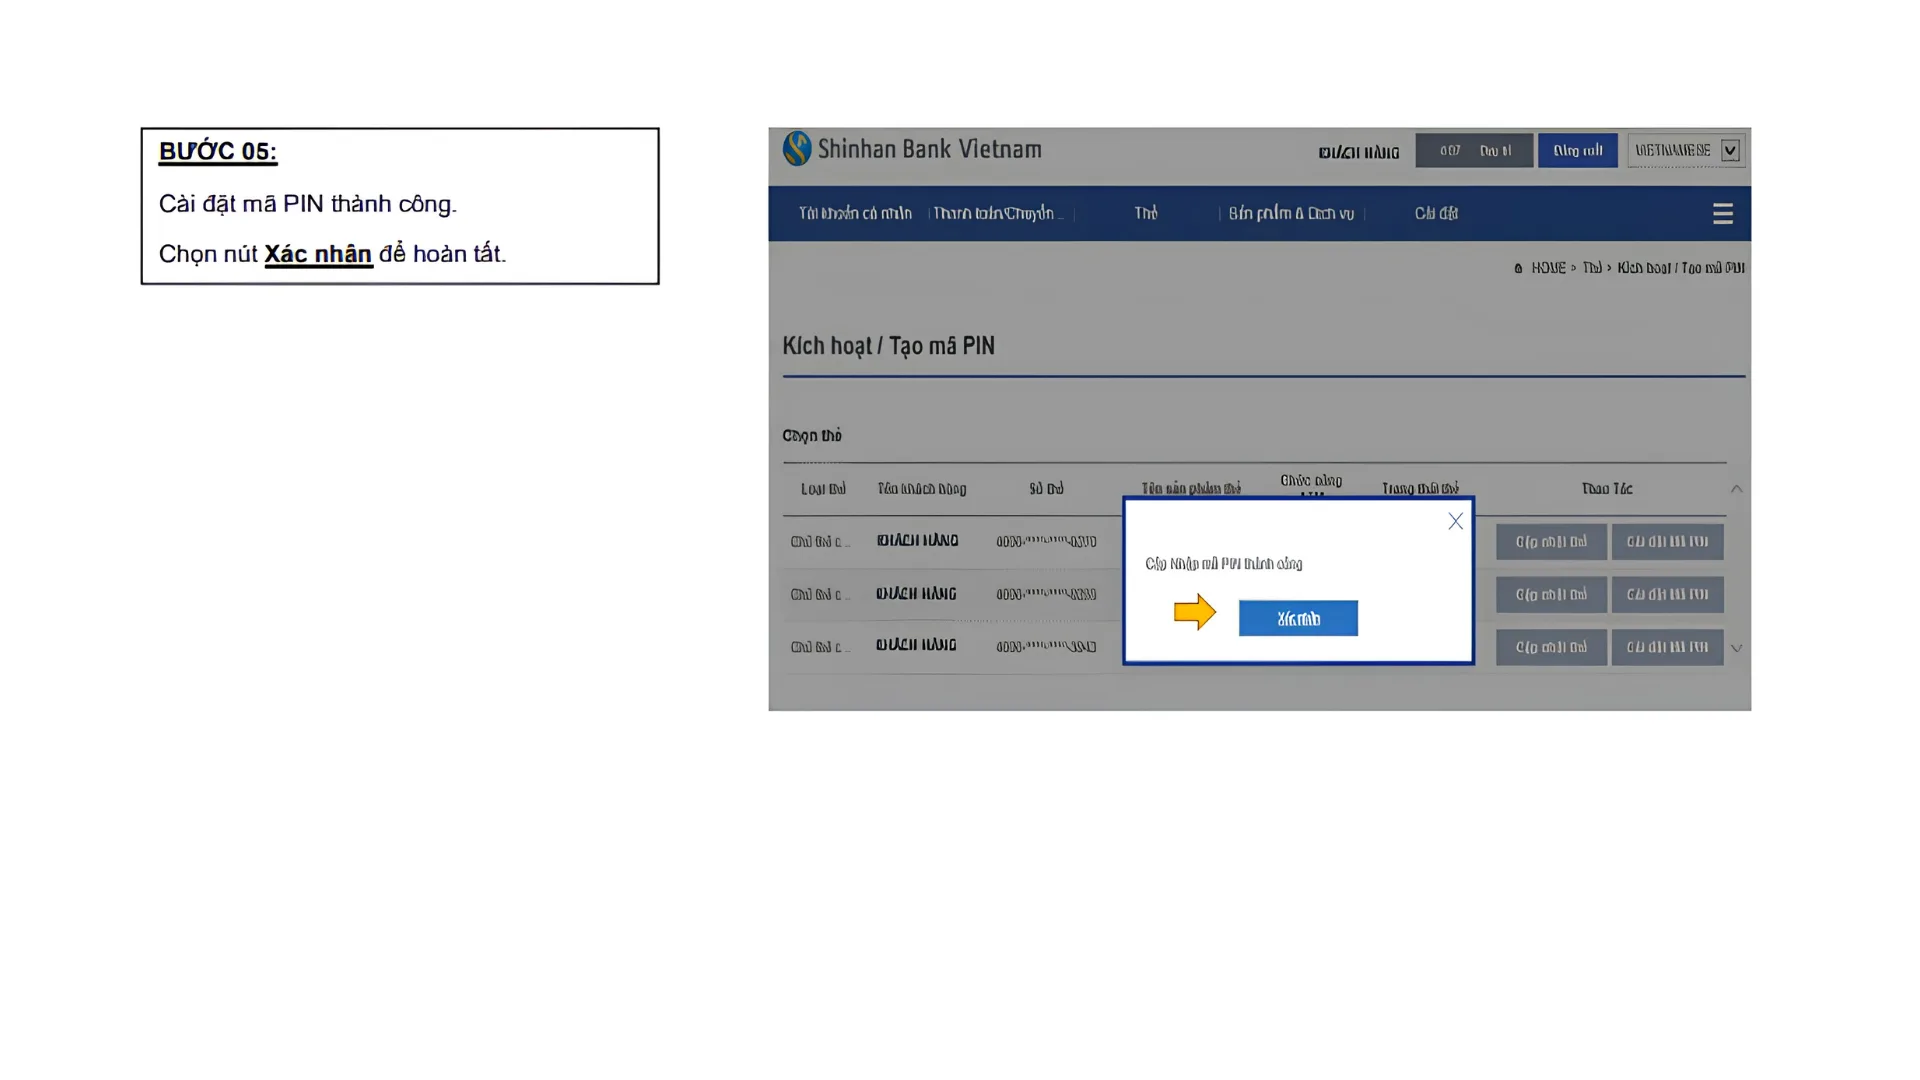The image size is (1920, 1080).
Task: Open the VIETNAMESE language dropdown
Action: point(1686,150)
